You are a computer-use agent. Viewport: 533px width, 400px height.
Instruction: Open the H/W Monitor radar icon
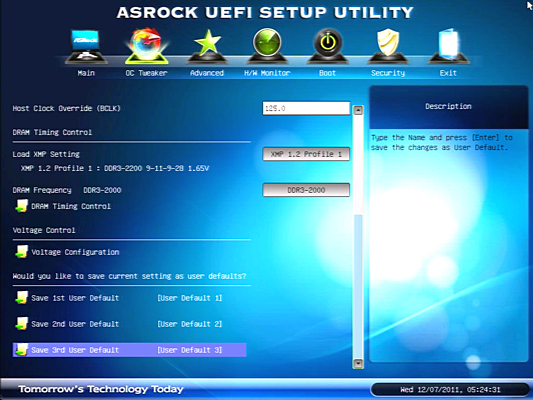click(x=267, y=46)
